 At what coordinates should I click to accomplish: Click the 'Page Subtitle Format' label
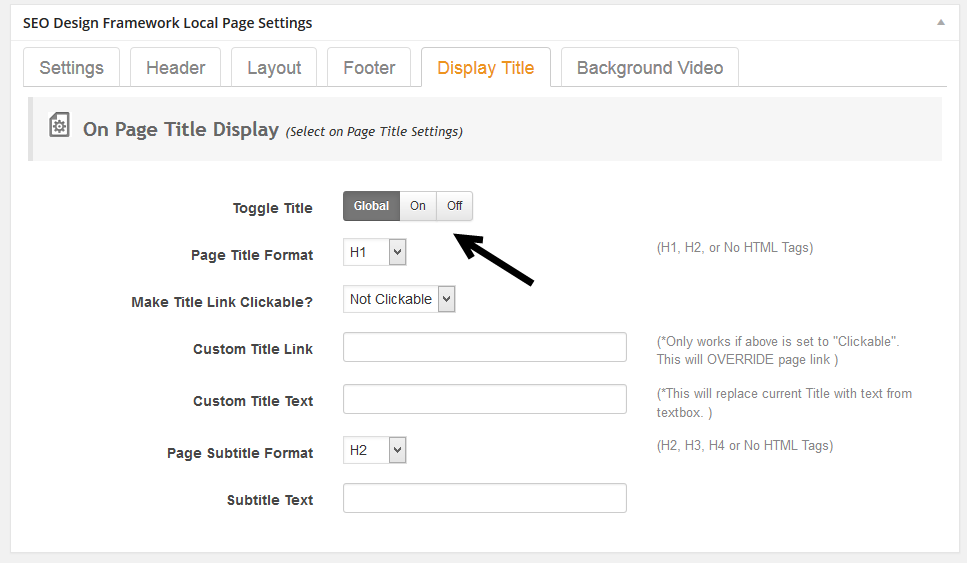pyautogui.click(x=240, y=453)
